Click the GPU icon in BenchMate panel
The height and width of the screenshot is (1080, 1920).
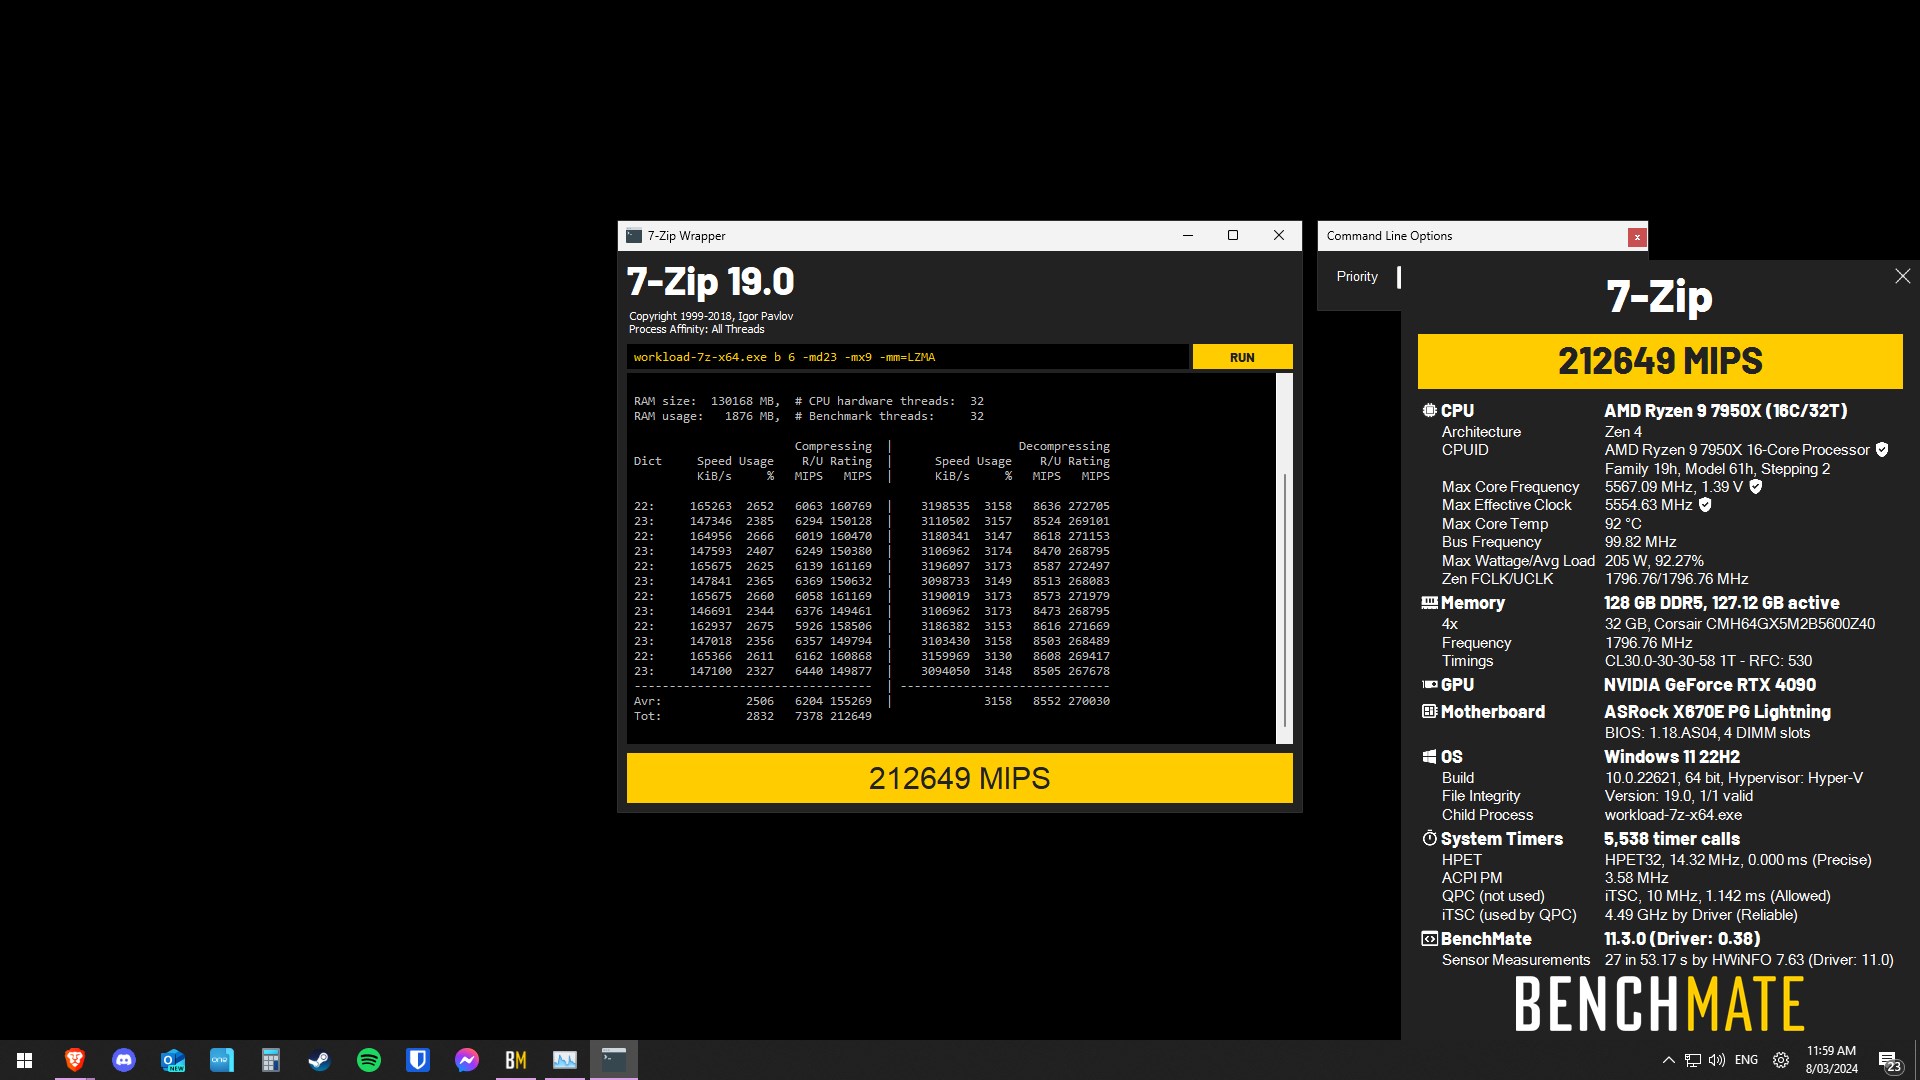1430,685
